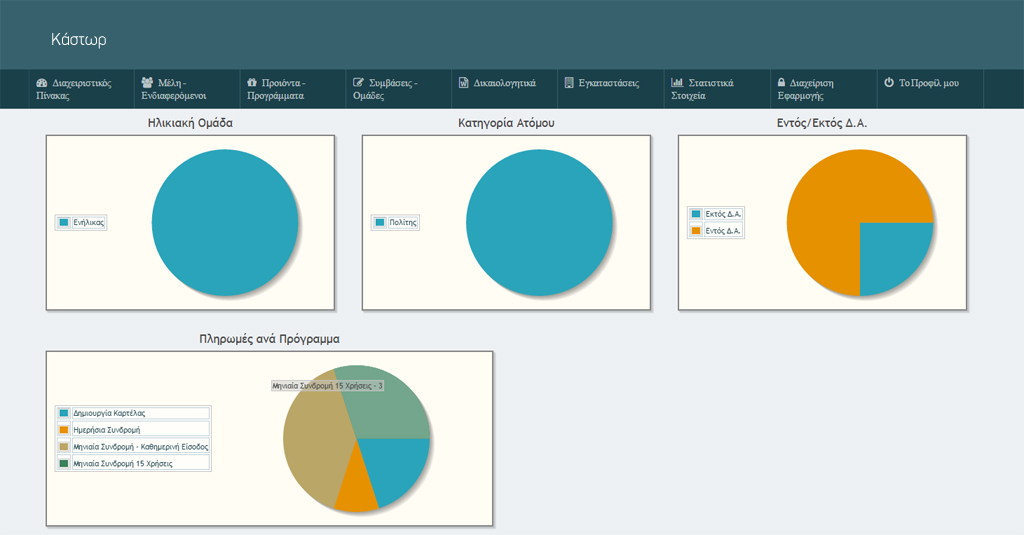The height and width of the screenshot is (535, 1024).
Task: Open the Το Προφίλ μου menu
Action: [x=928, y=83]
